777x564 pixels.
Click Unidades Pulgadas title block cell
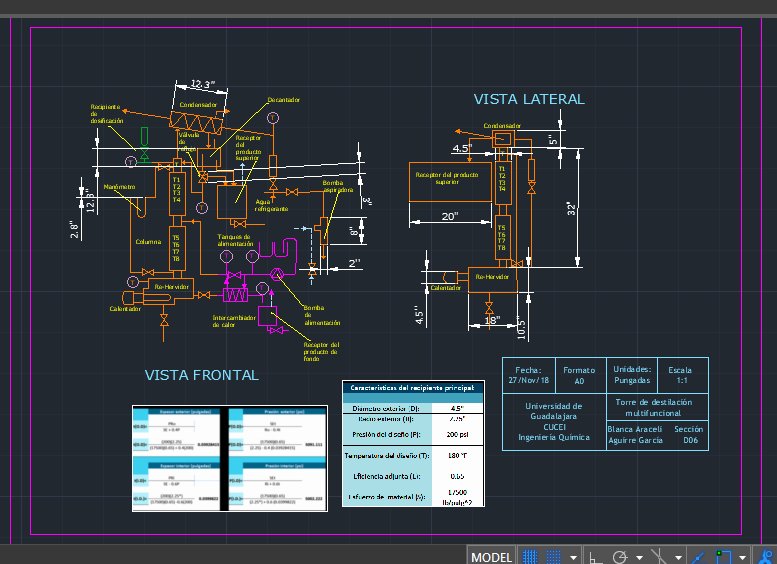pyautogui.click(x=632, y=375)
